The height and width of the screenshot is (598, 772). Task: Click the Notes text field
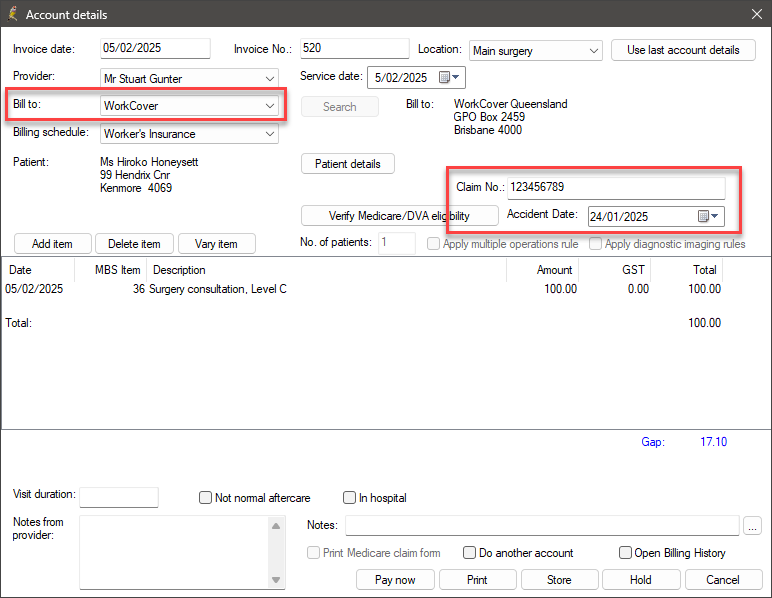point(542,526)
